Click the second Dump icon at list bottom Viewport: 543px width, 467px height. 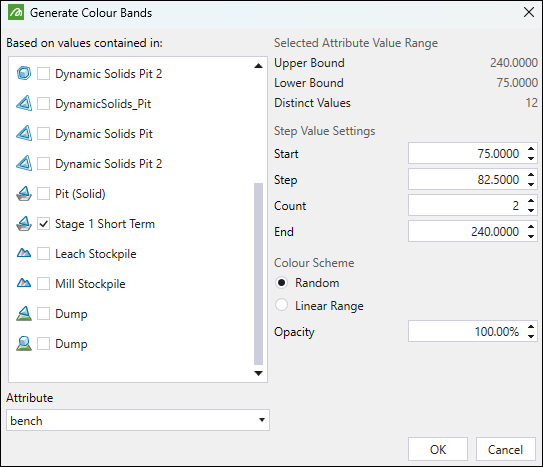pos(24,343)
